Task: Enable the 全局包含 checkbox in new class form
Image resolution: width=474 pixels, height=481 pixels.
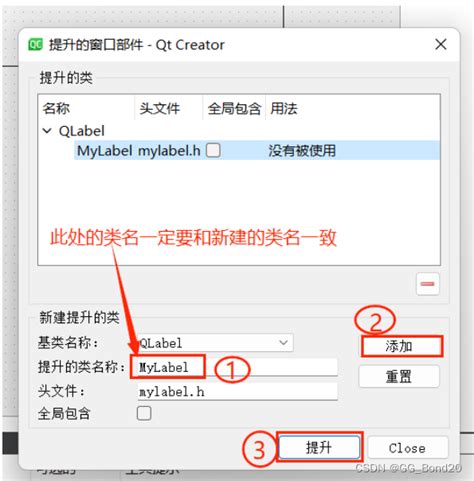Action: point(144,413)
